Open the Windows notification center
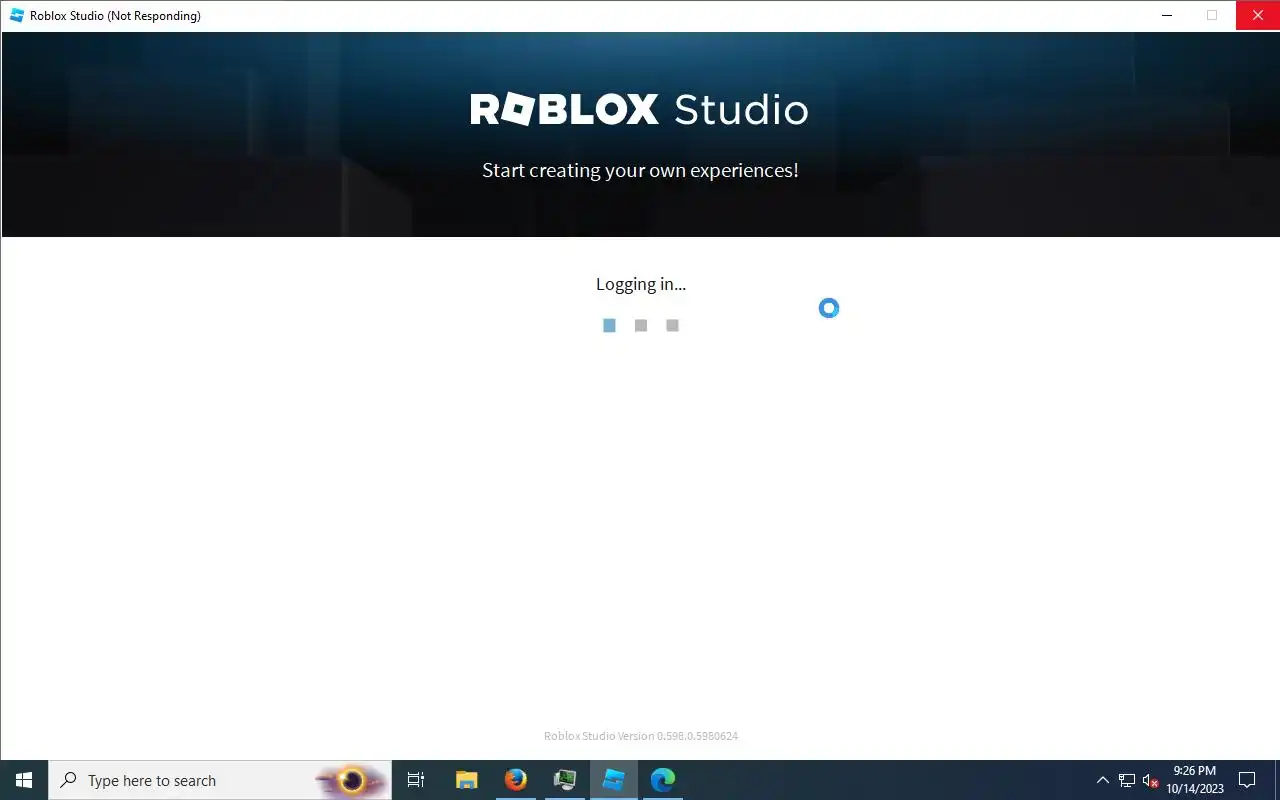 1247,780
